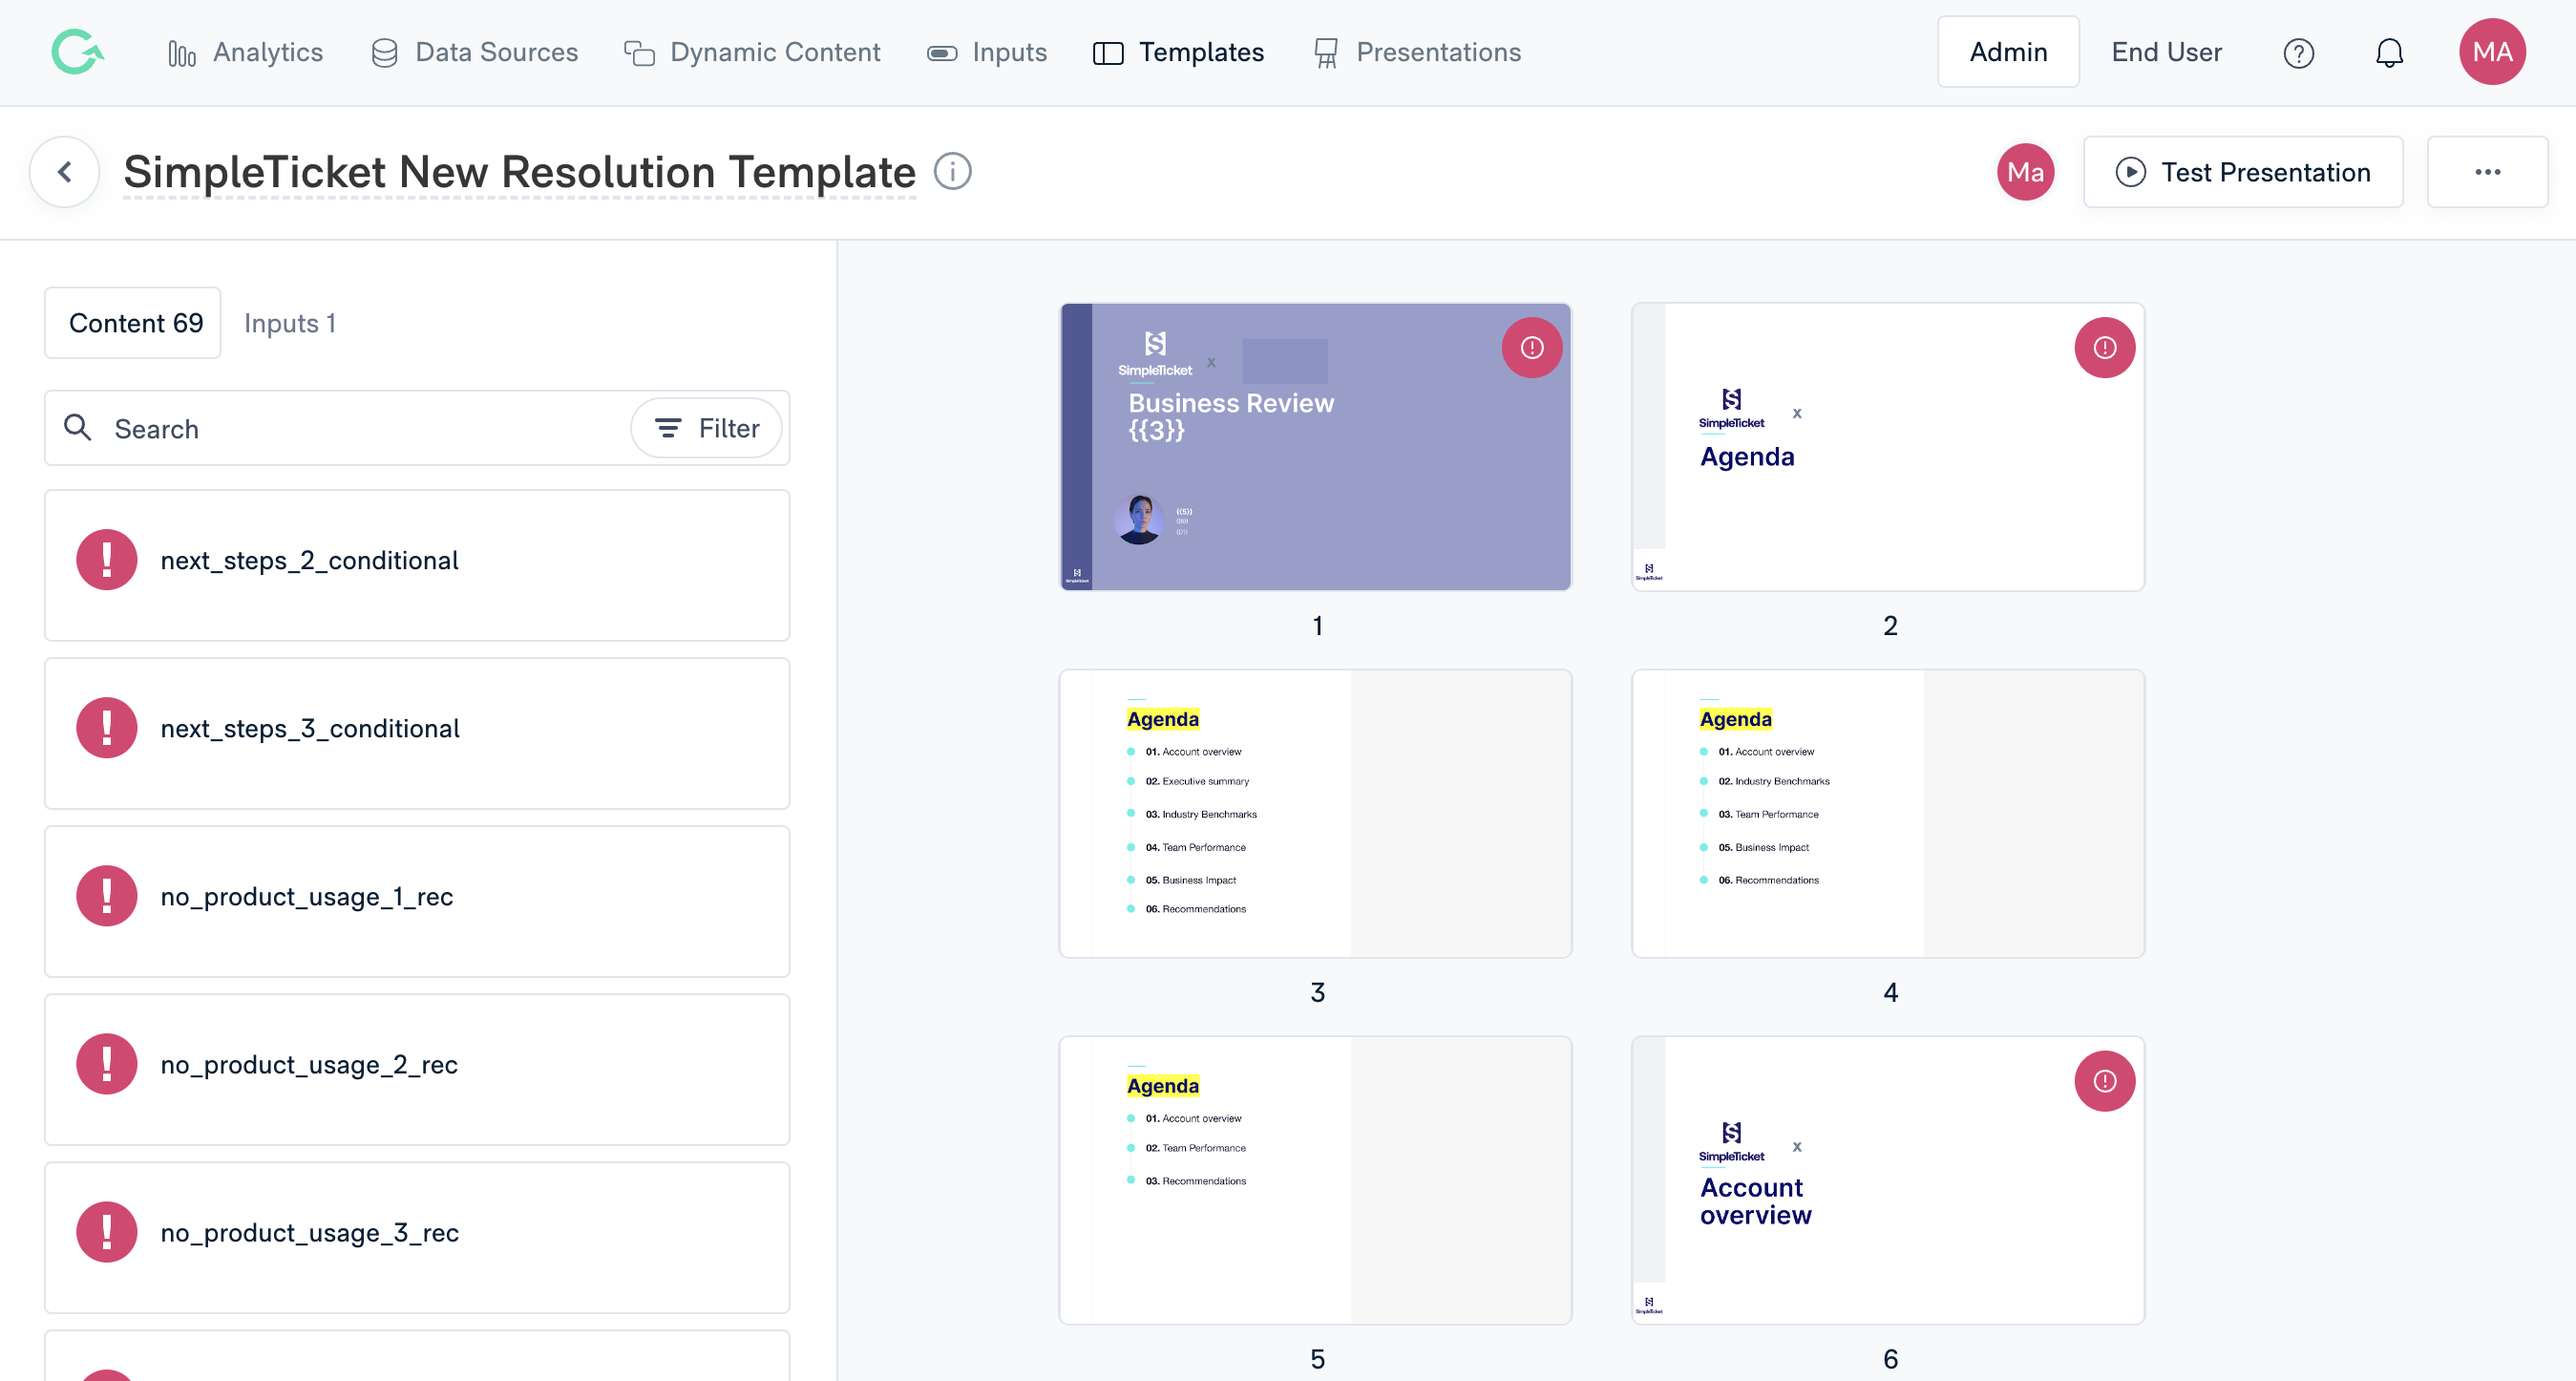Select slide 1 Business Review thumbnail
The height and width of the screenshot is (1381, 2576).
(x=1316, y=447)
